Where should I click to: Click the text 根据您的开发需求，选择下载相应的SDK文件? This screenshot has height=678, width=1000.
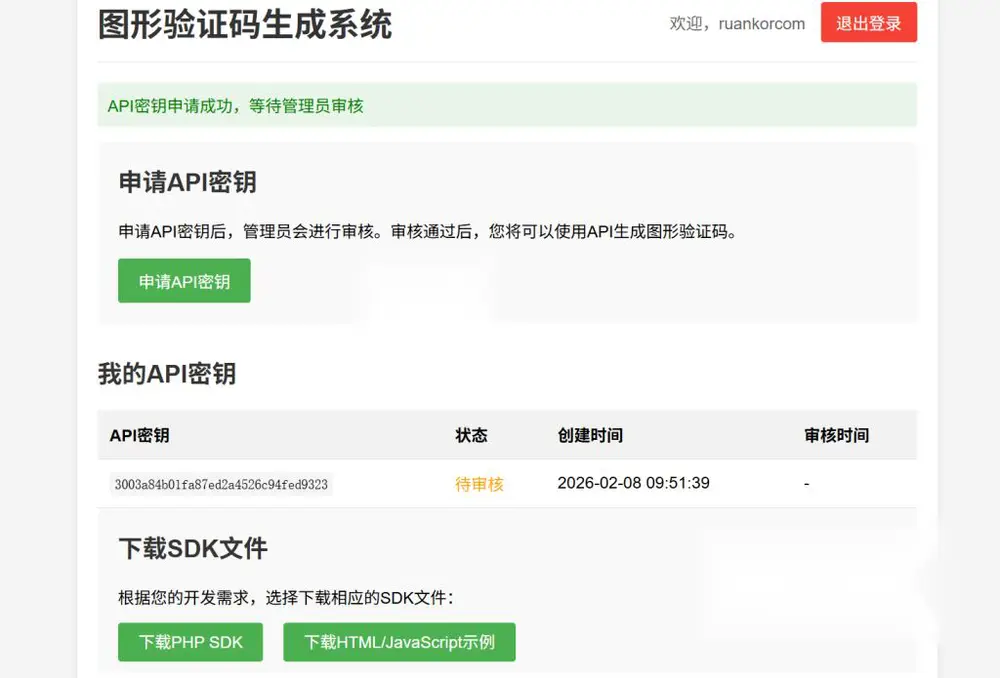(x=286, y=598)
